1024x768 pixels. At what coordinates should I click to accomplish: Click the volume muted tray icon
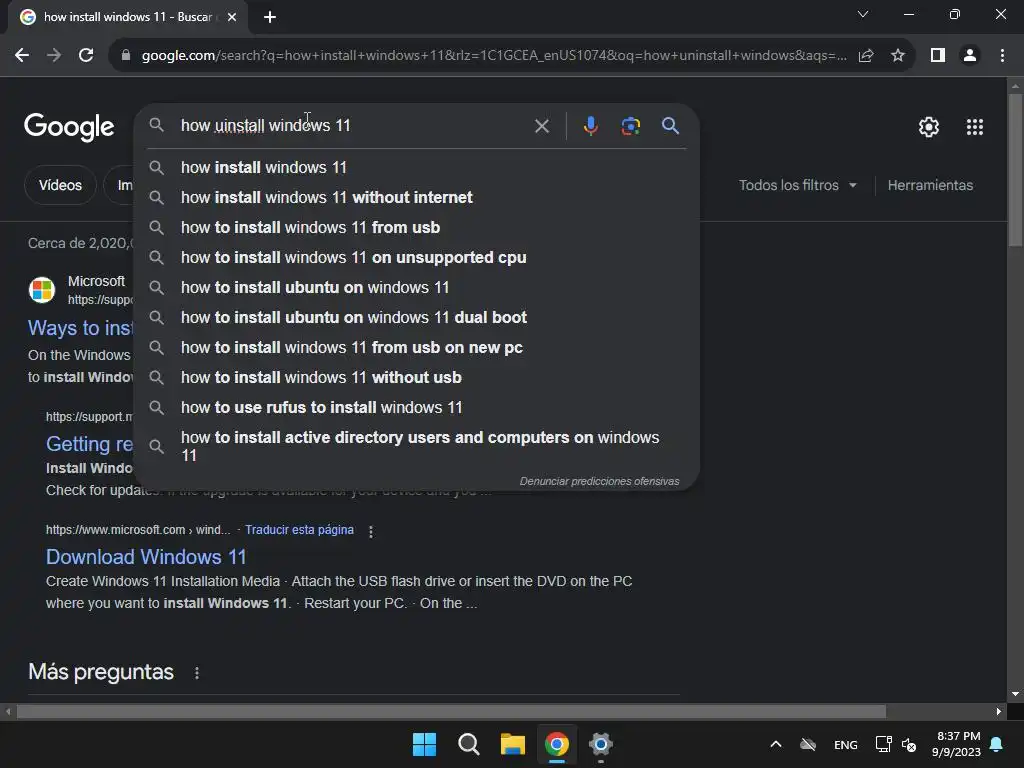coord(908,744)
